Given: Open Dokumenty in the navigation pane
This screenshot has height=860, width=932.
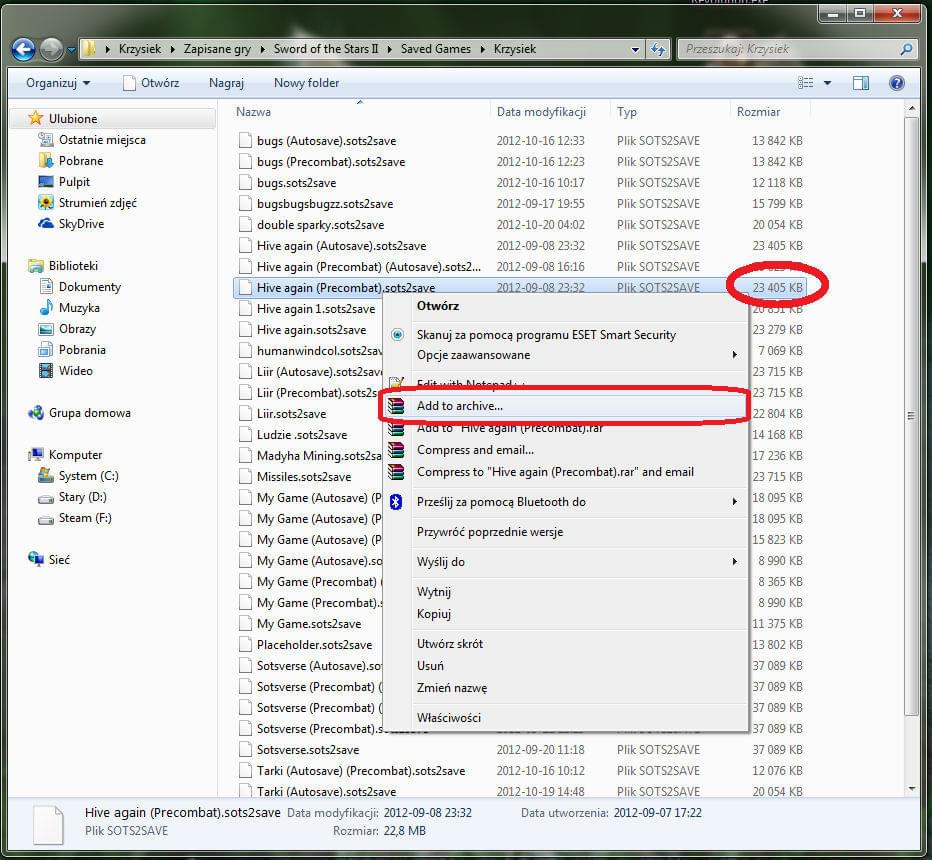Looking at the screenshot, I should click(90, 287).
